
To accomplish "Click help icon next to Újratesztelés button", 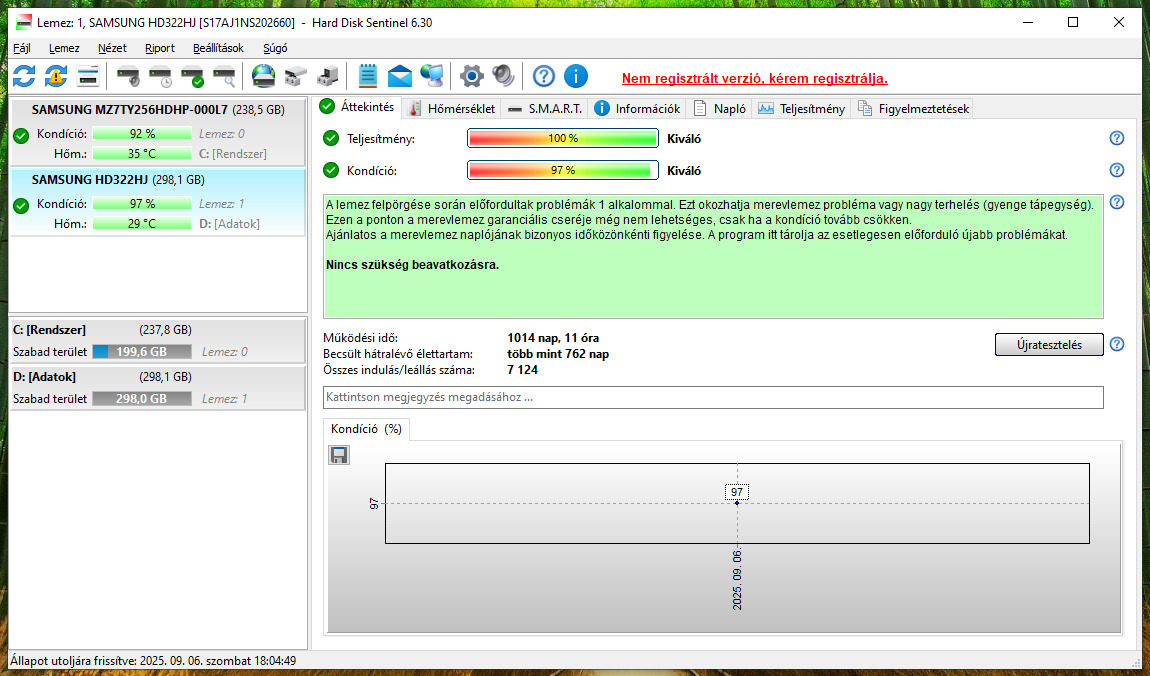I will [x=1116, y=344].
